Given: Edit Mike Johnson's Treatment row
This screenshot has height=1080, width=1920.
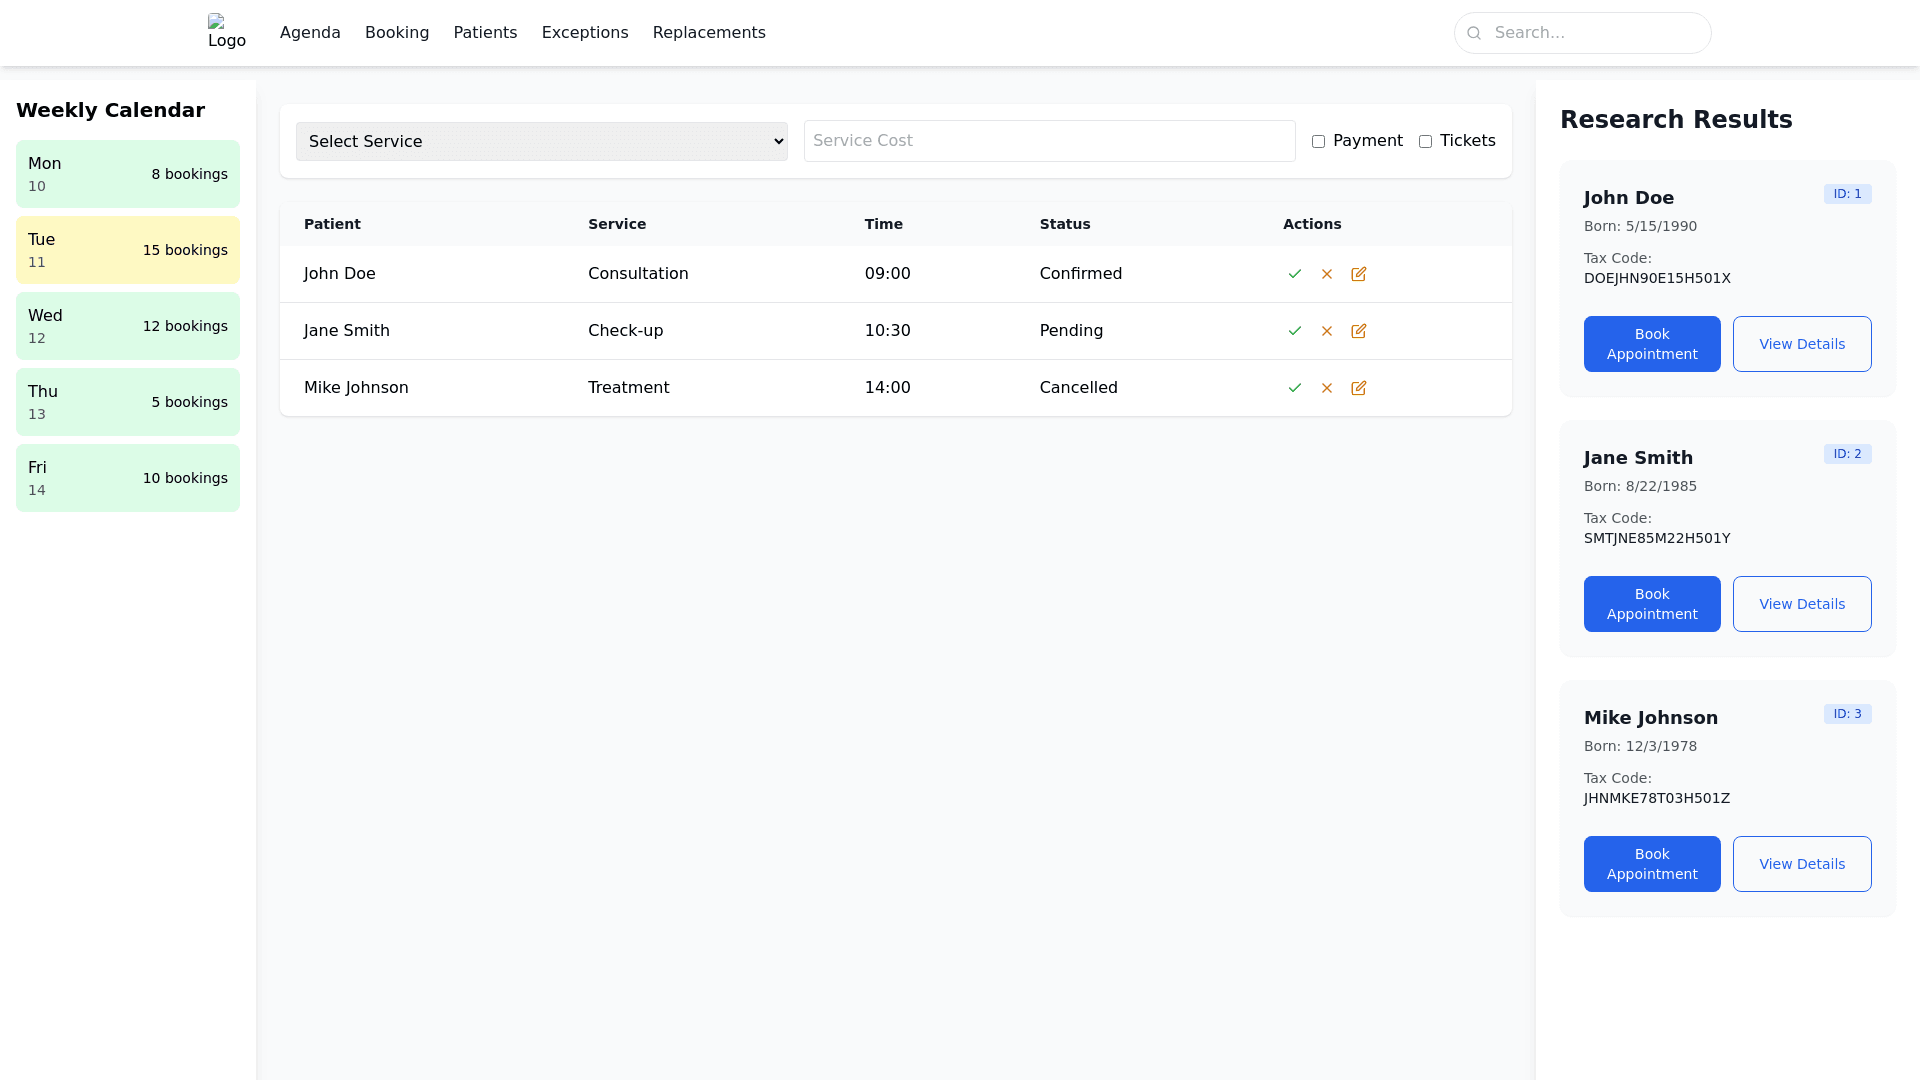Looking at the screenshot, I should coord(1358,388).
